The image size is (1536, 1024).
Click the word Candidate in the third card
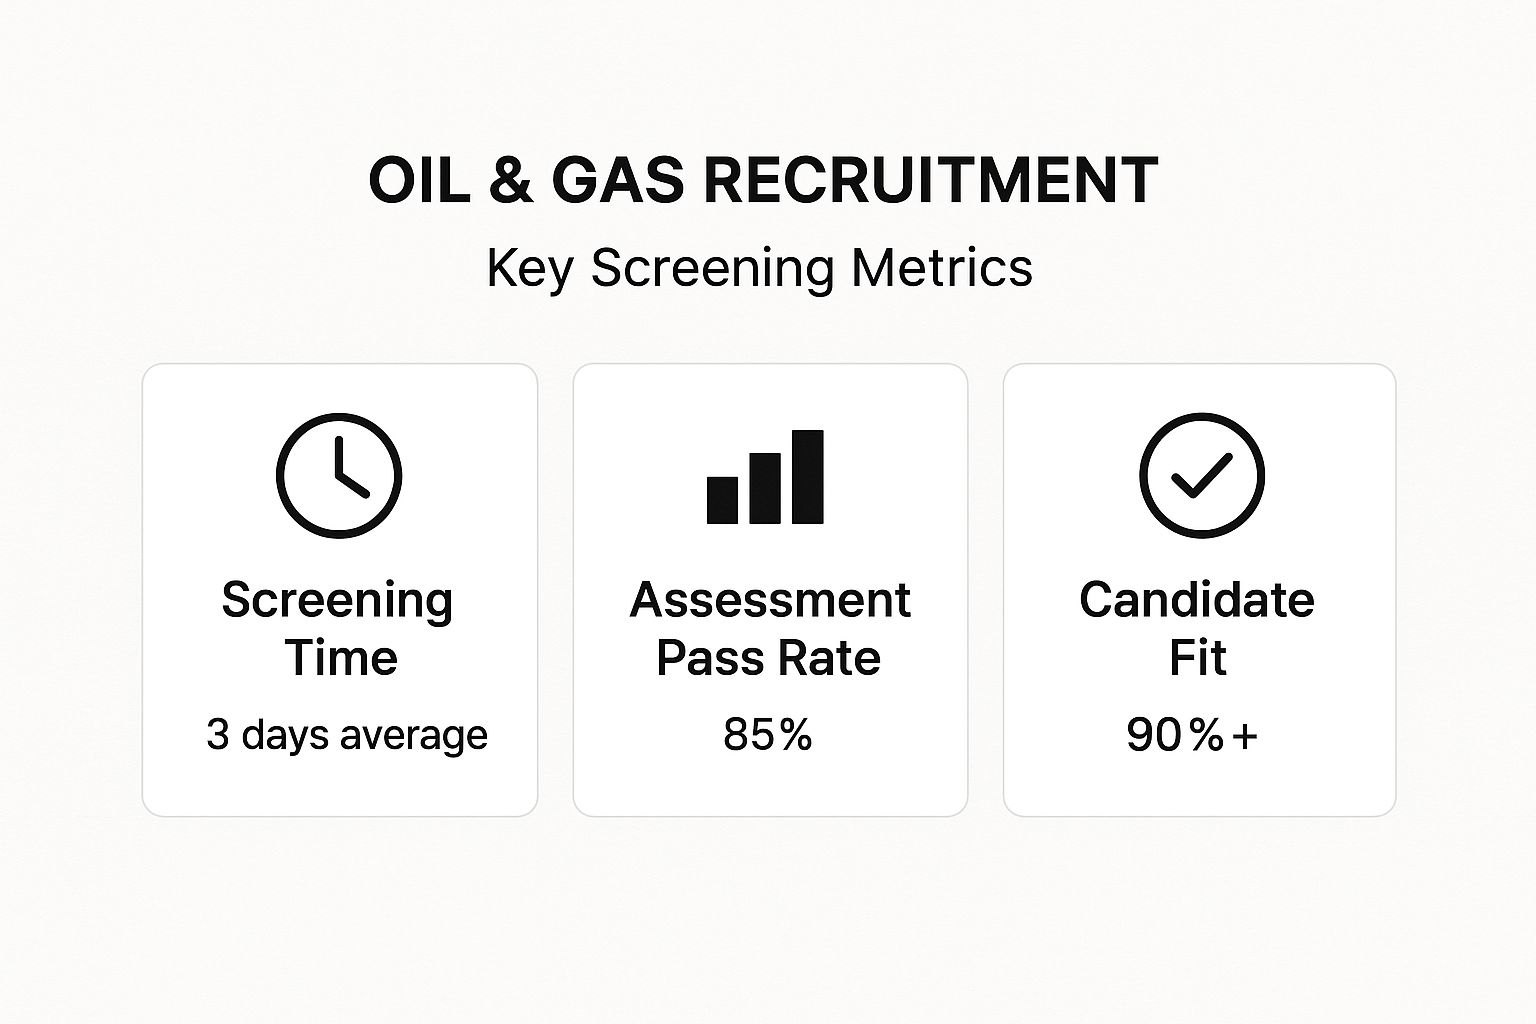click(x=1197, y=600)
